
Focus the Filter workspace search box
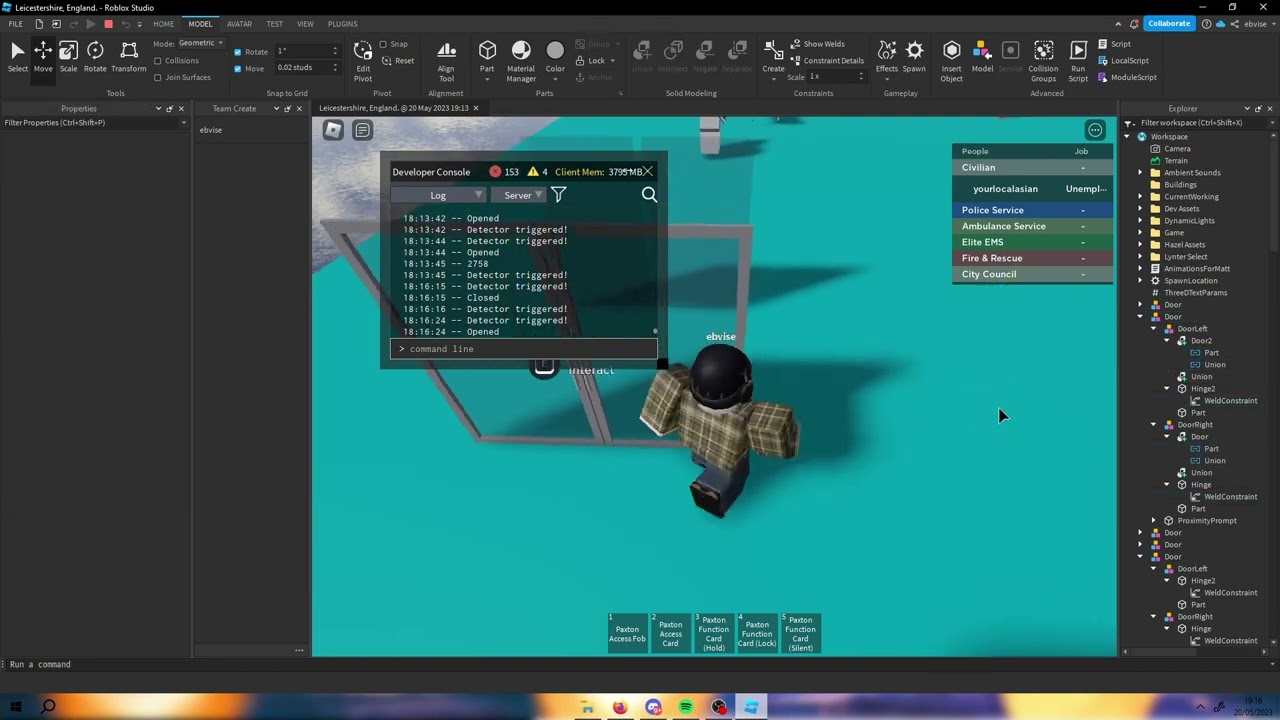tap(1199, 123)
